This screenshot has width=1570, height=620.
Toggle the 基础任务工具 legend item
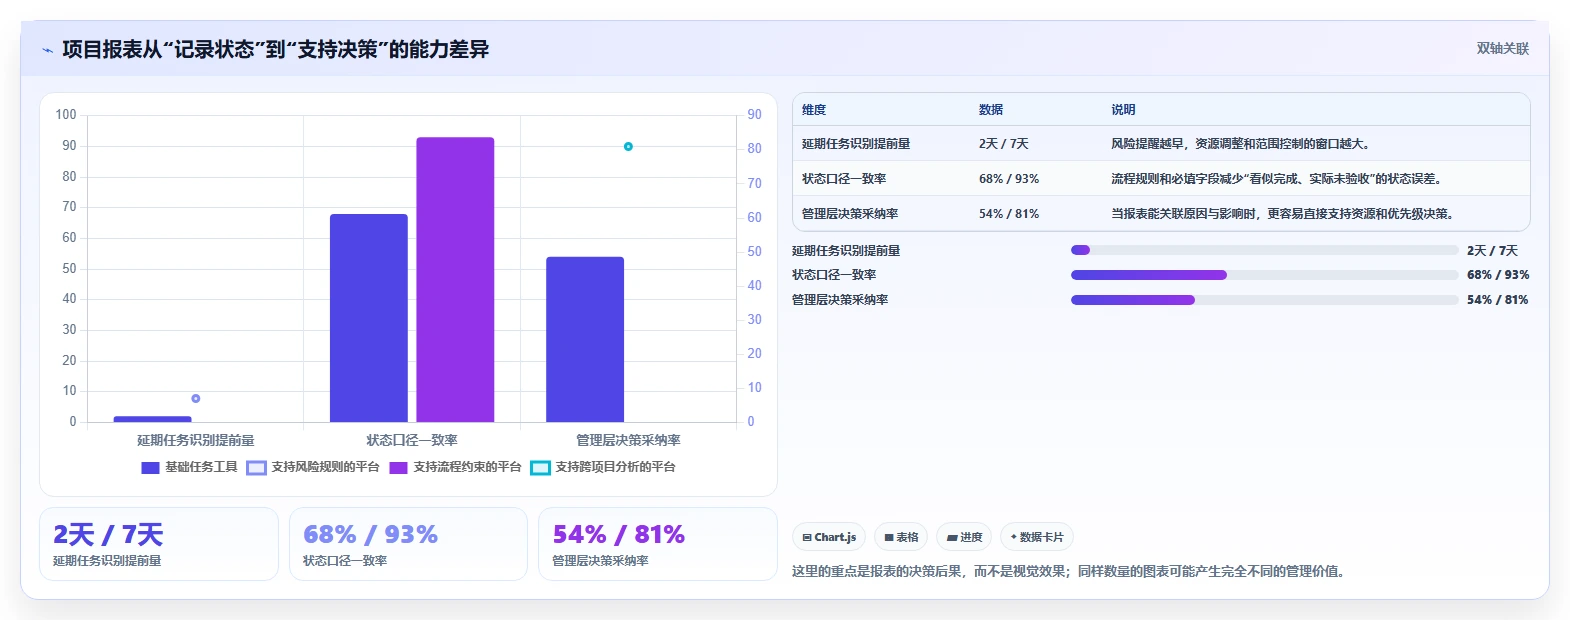coord(190,467)
